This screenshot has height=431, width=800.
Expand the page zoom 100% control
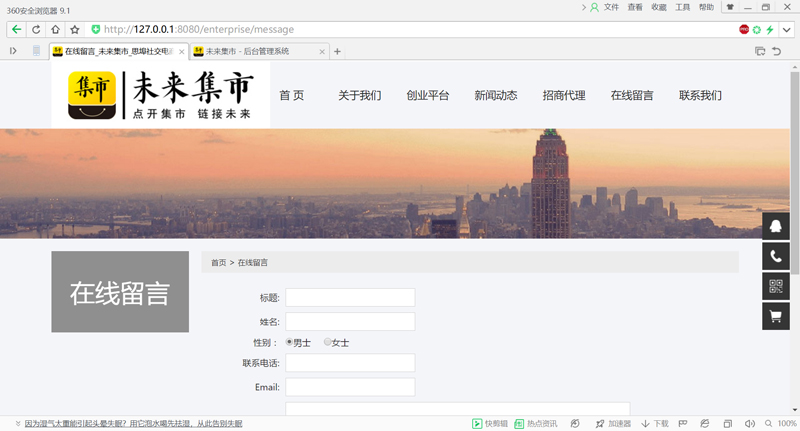coord(786,423)
